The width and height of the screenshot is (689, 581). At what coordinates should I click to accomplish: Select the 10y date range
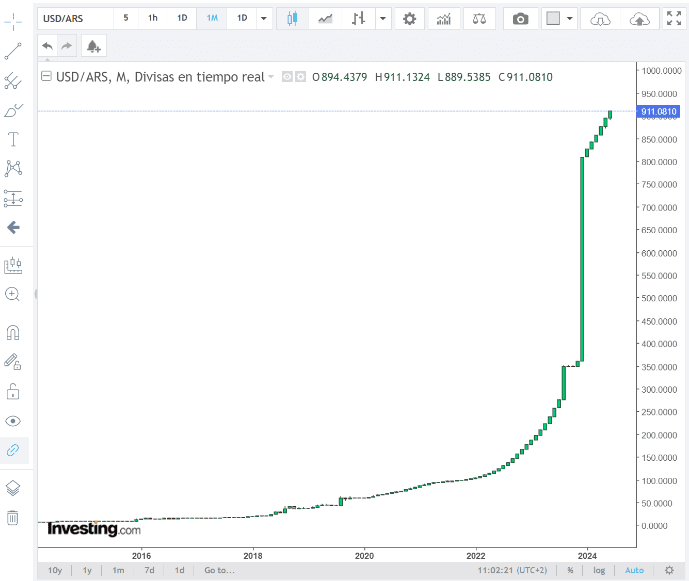[55, 570]
